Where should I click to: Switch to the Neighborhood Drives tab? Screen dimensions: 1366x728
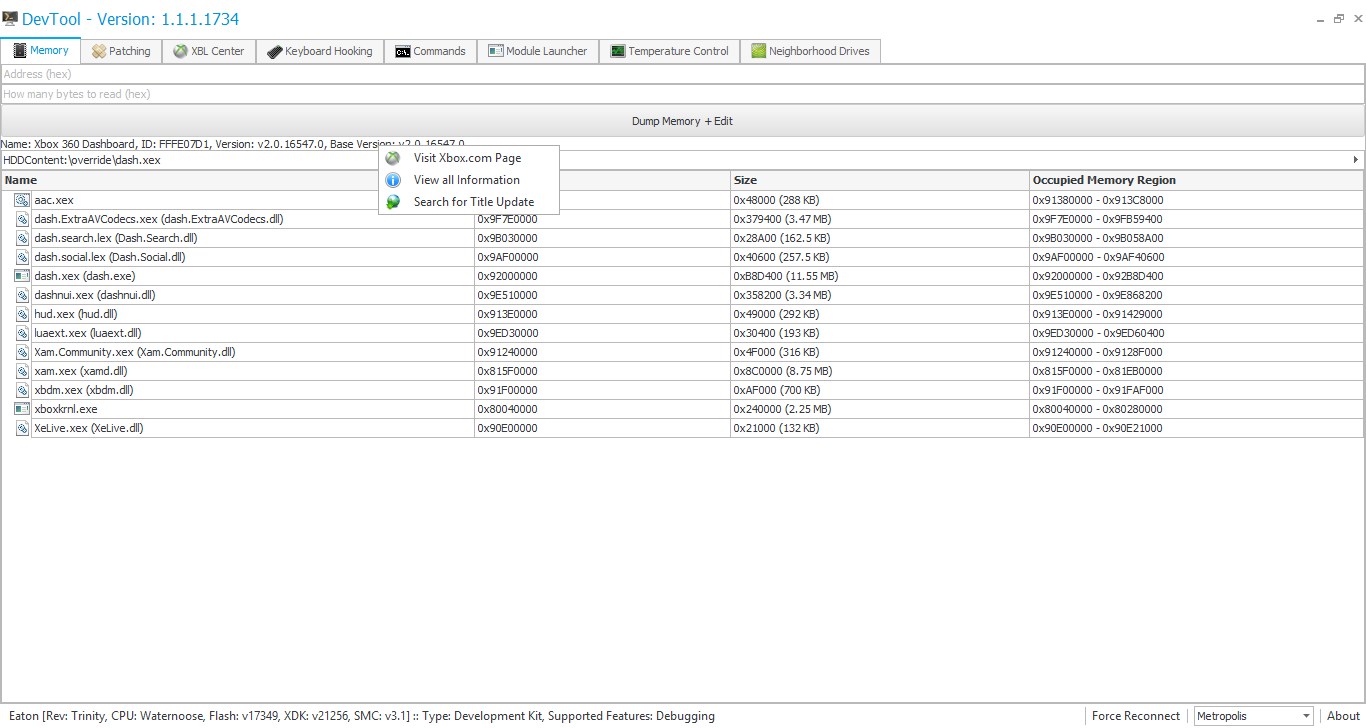click(811, 51)
